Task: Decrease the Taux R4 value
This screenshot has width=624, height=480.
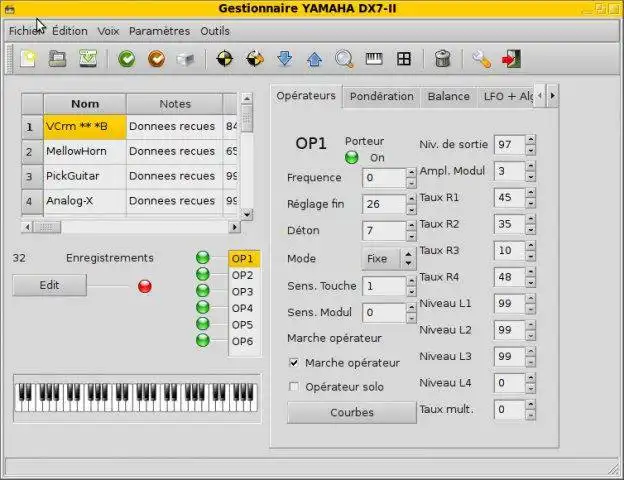Action: coord(530,283)
